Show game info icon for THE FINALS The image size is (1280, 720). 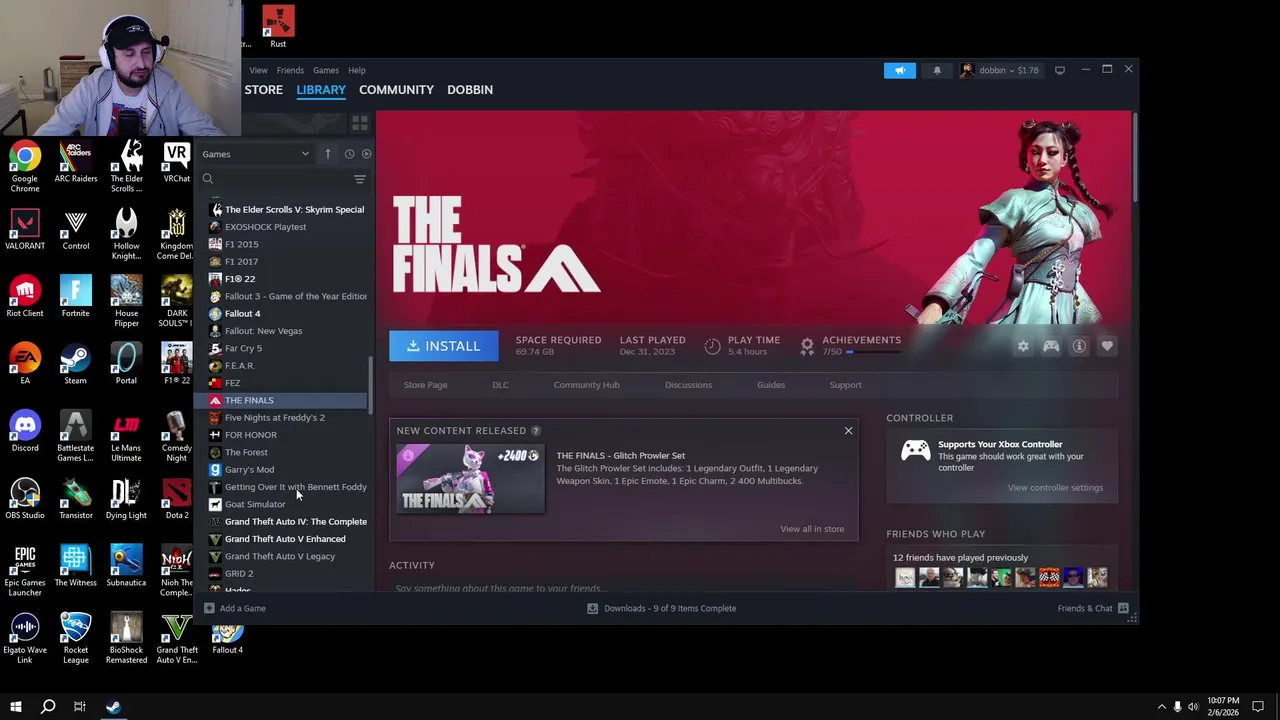(x=1079, y=346)
